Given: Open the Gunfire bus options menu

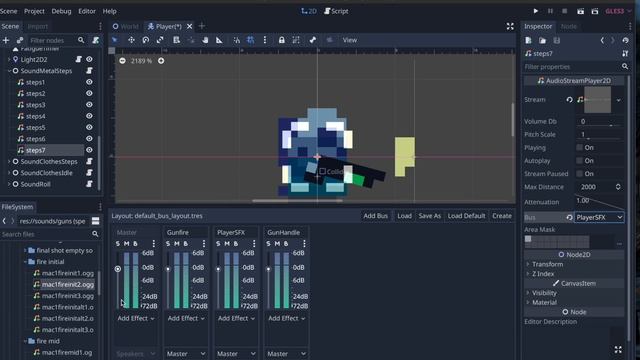Looking at the screenshot, I should 204,244.
